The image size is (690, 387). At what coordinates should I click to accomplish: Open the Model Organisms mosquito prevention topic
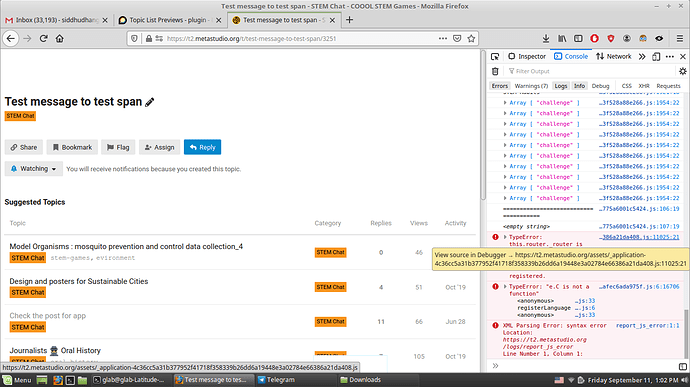coord(126,247)
